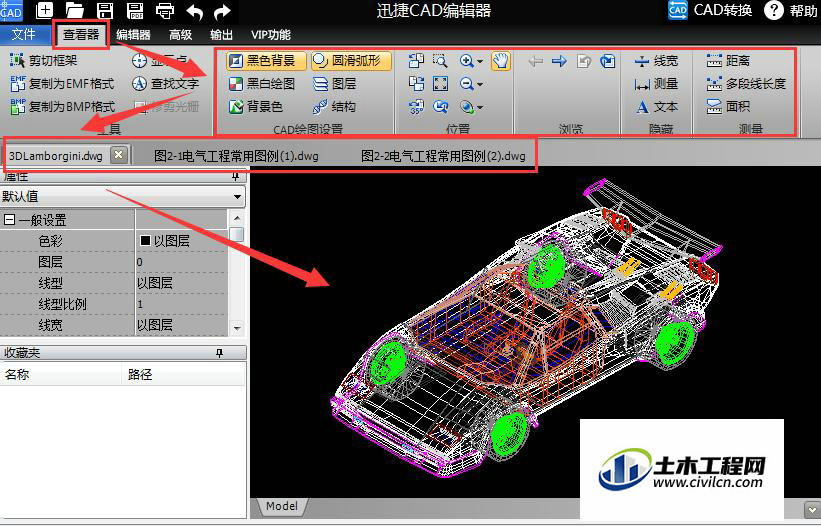Fit drawing to window icon

point(440,84)
